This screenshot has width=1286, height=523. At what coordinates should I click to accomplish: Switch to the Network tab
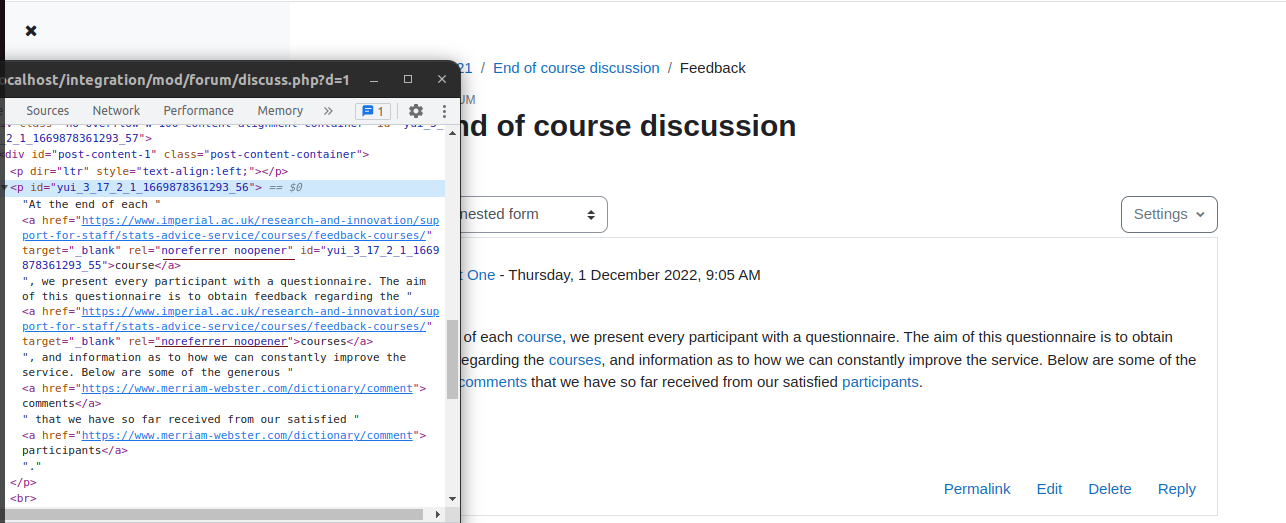116,111
